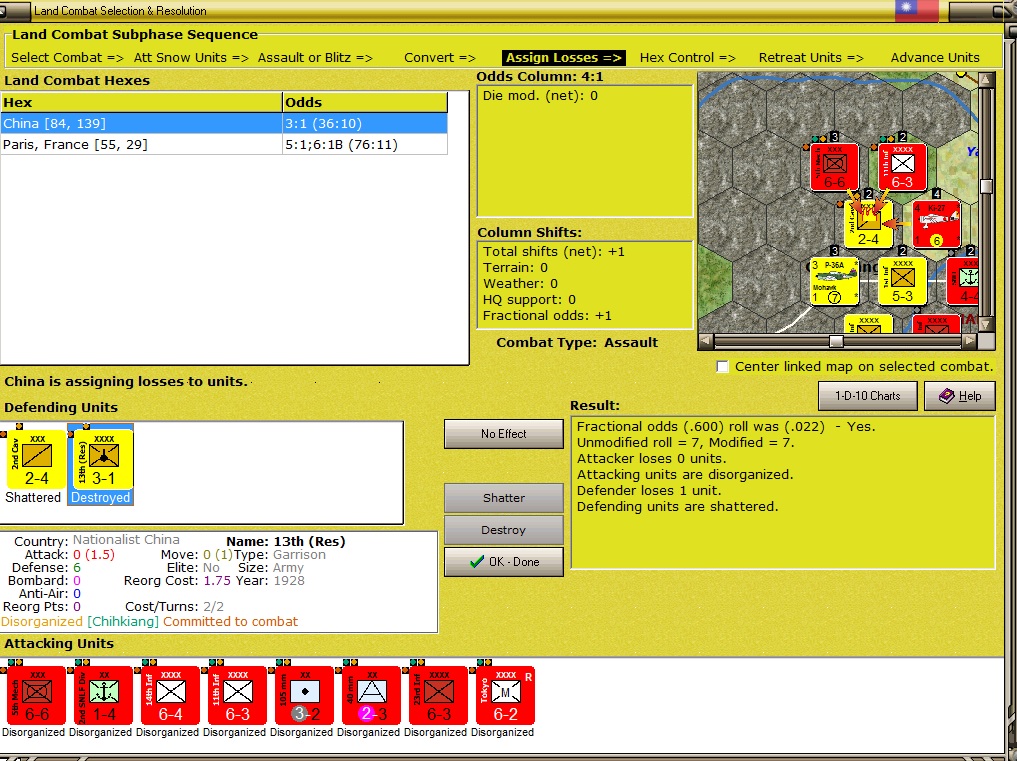Click the Committed to combat status text

point(230,622)
